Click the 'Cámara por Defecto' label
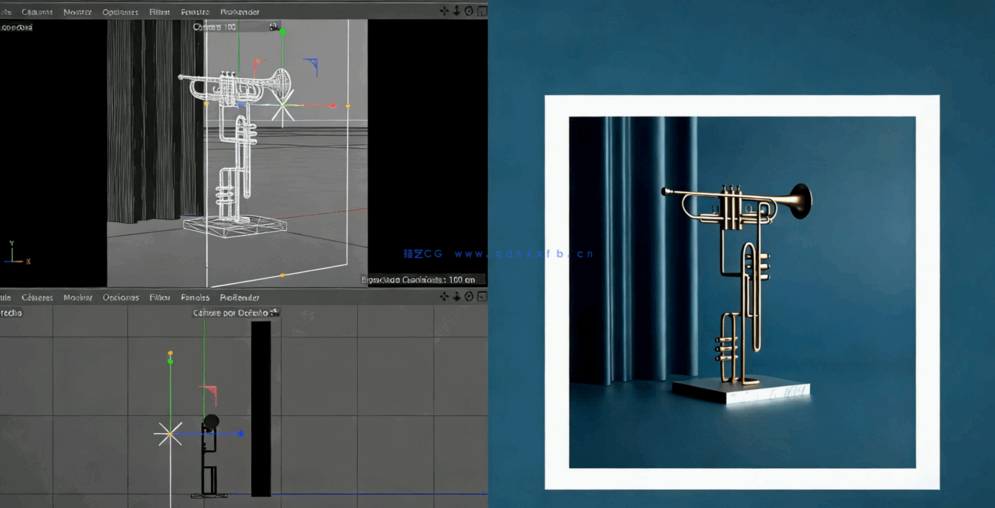Viewport: 995px width, 508px height. click(230, 313)
